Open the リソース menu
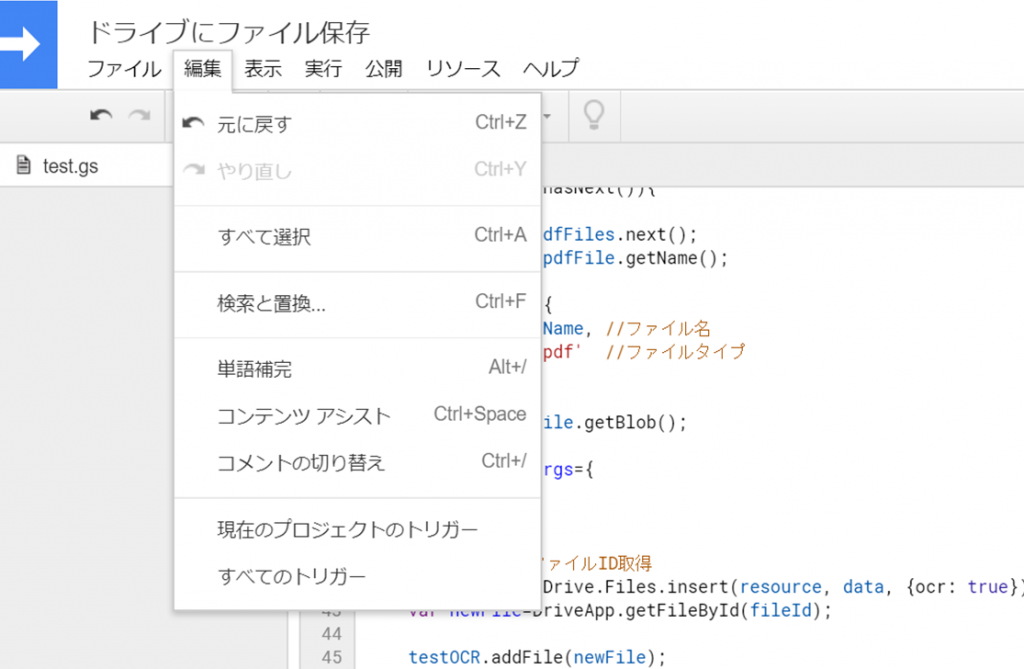This screenshot has height=669, width=1024. pos(463,69)
